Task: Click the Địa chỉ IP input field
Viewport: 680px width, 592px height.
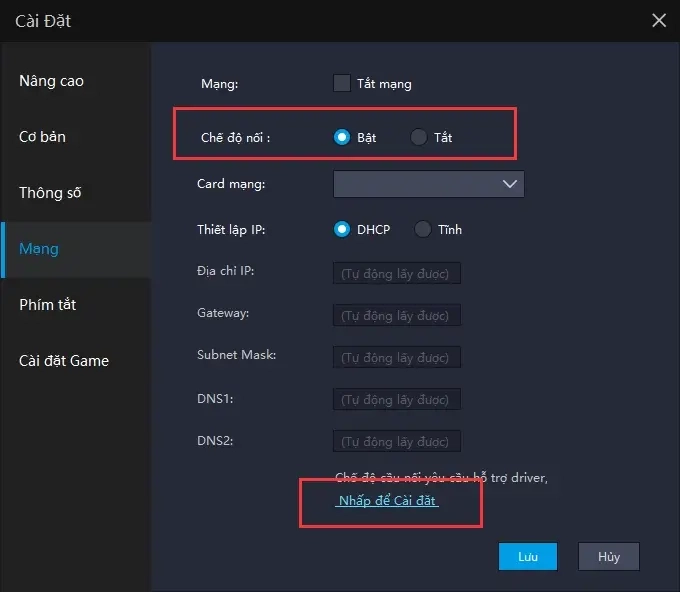Action: (397, 273)
